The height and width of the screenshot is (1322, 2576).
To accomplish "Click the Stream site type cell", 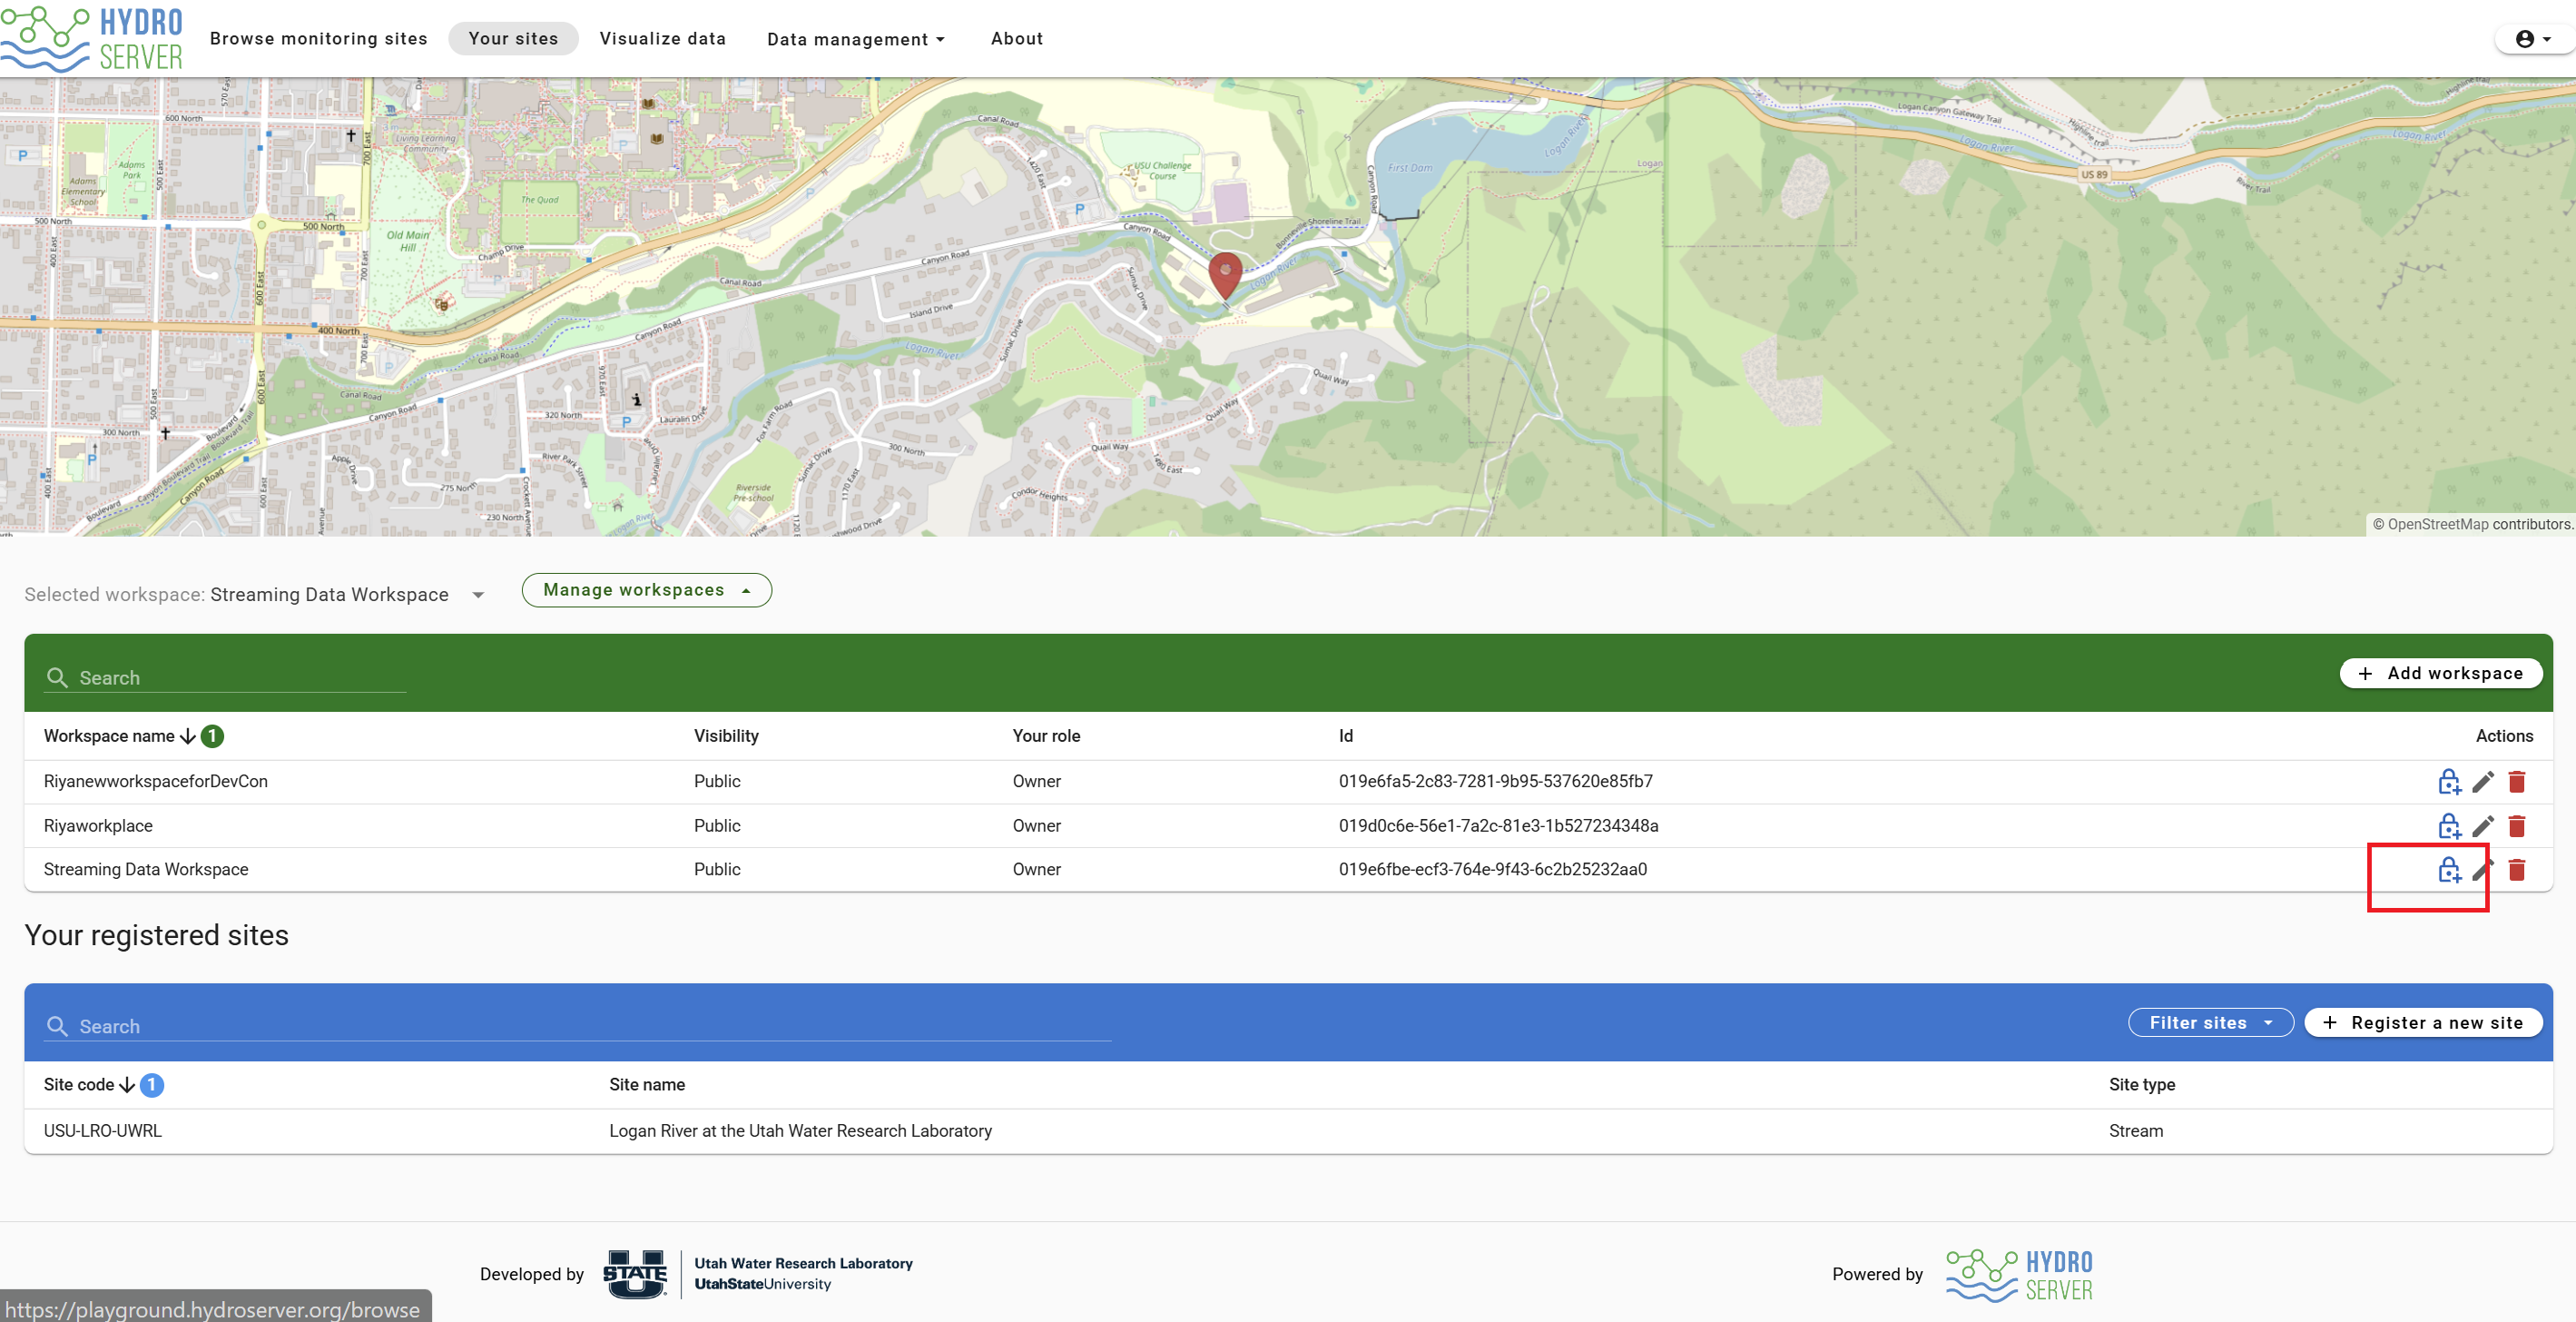I will point(2135,1131).
